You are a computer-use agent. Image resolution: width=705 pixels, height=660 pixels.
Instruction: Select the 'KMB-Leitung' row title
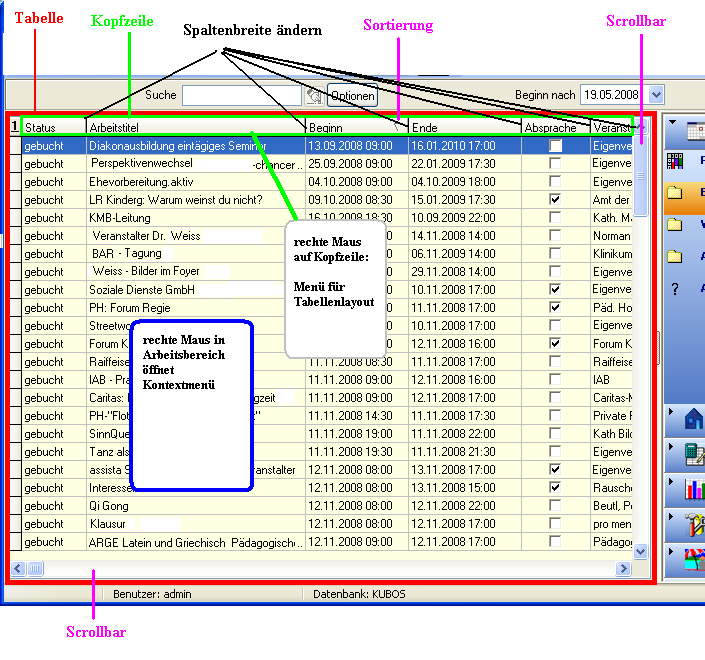120,218
